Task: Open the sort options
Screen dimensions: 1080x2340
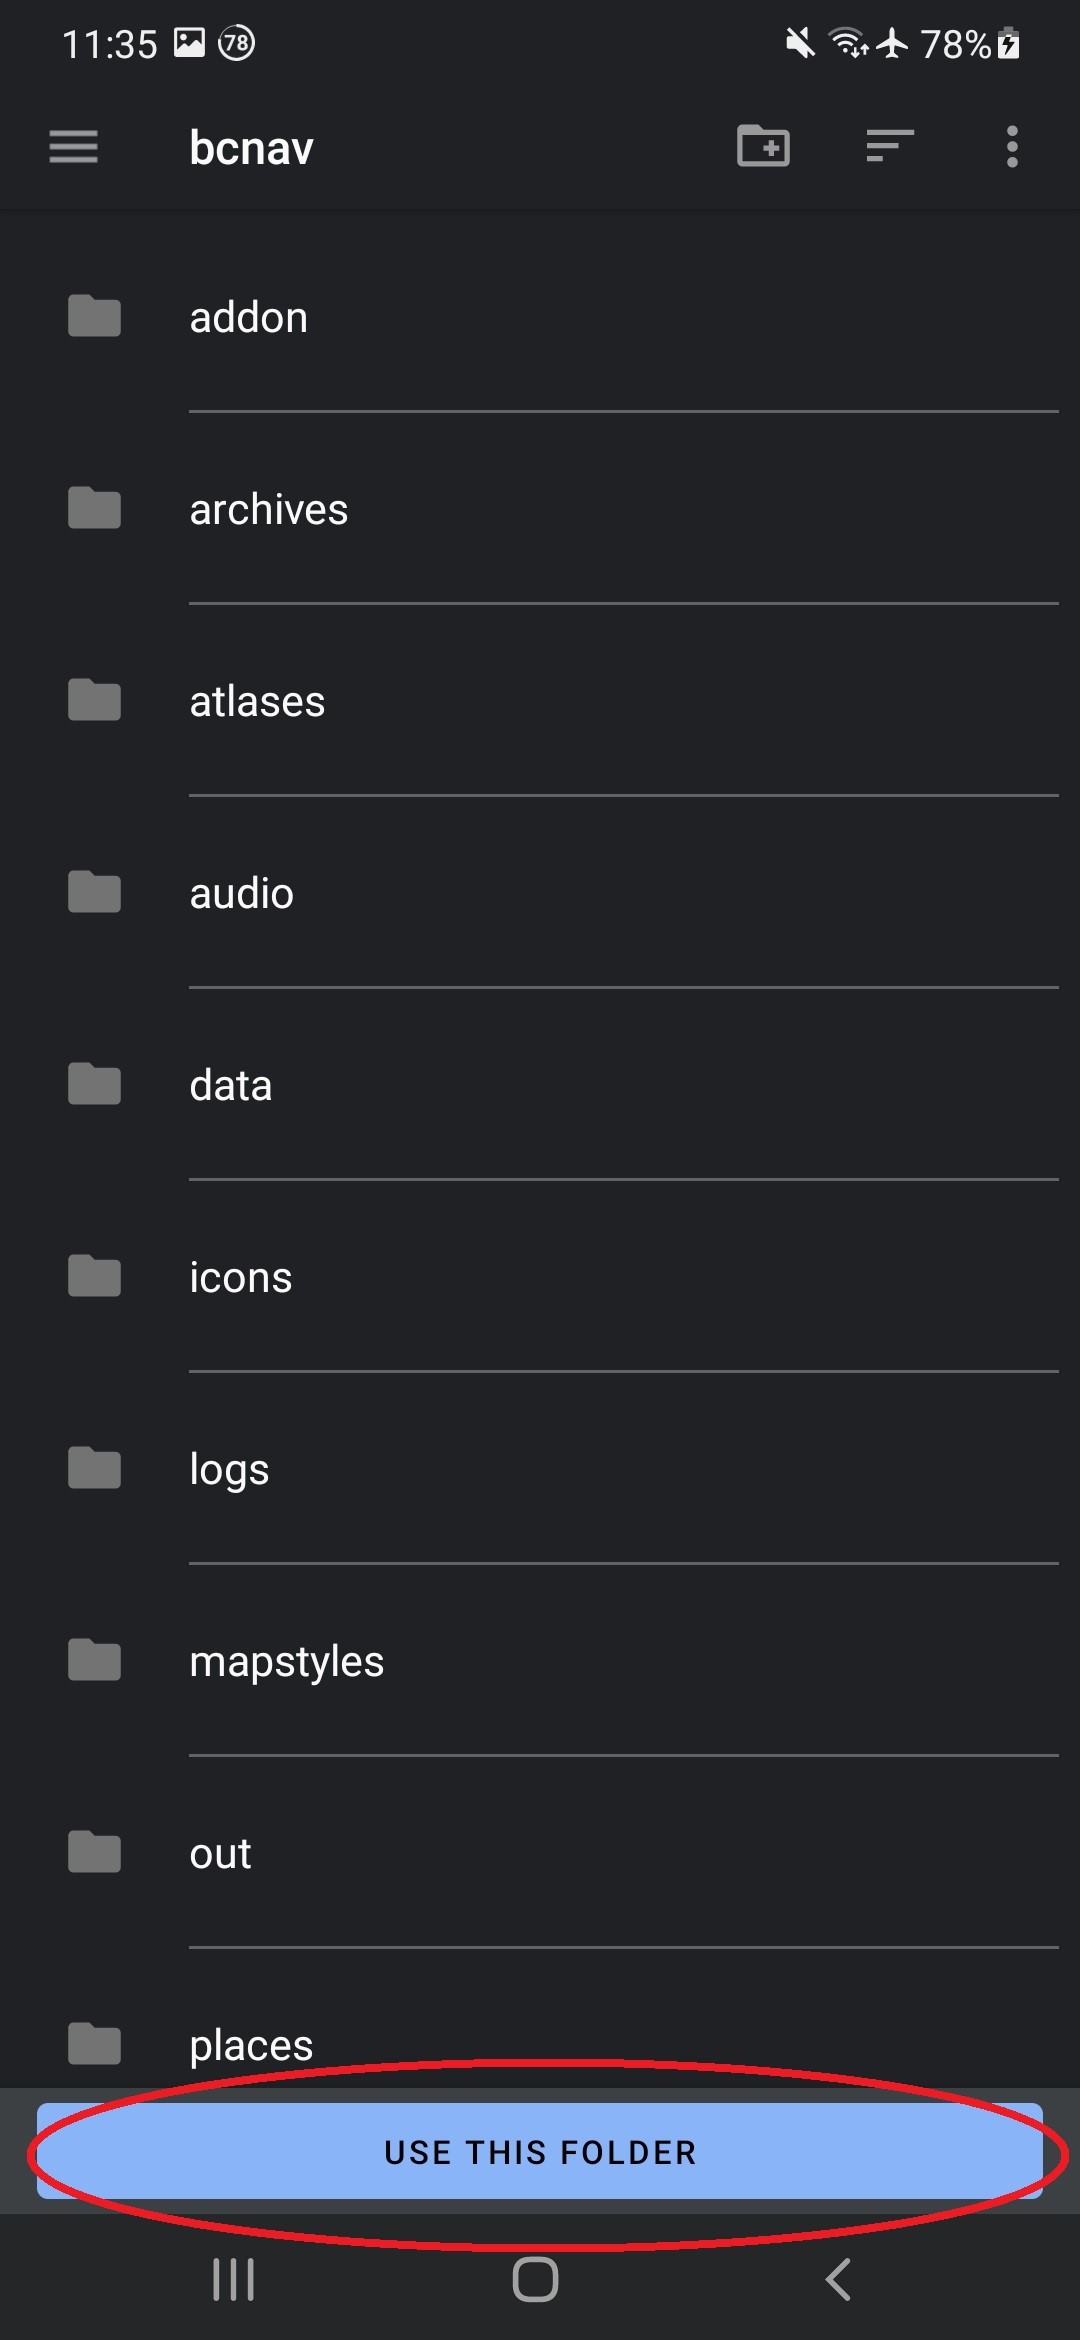Action: [889, 147]
